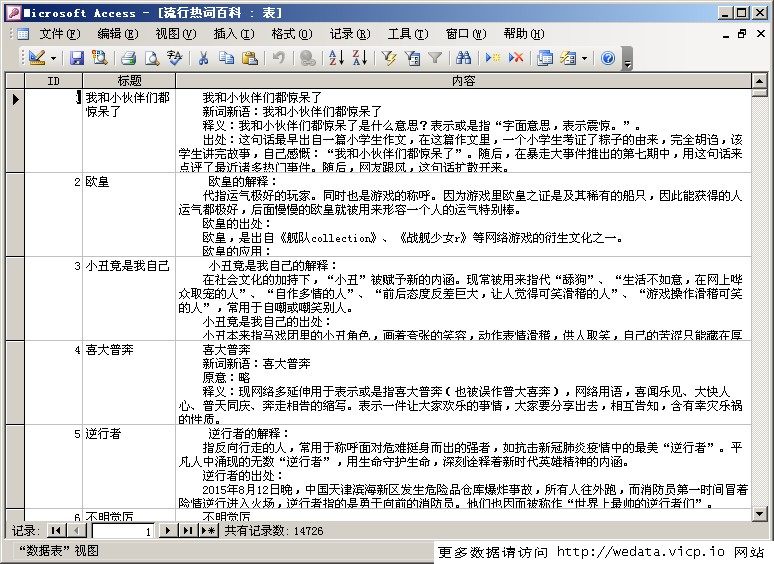The height and width of the screenshot is (564, 774).
Task: Open Print Preview magnifier icon
Action: click(152, 58)
